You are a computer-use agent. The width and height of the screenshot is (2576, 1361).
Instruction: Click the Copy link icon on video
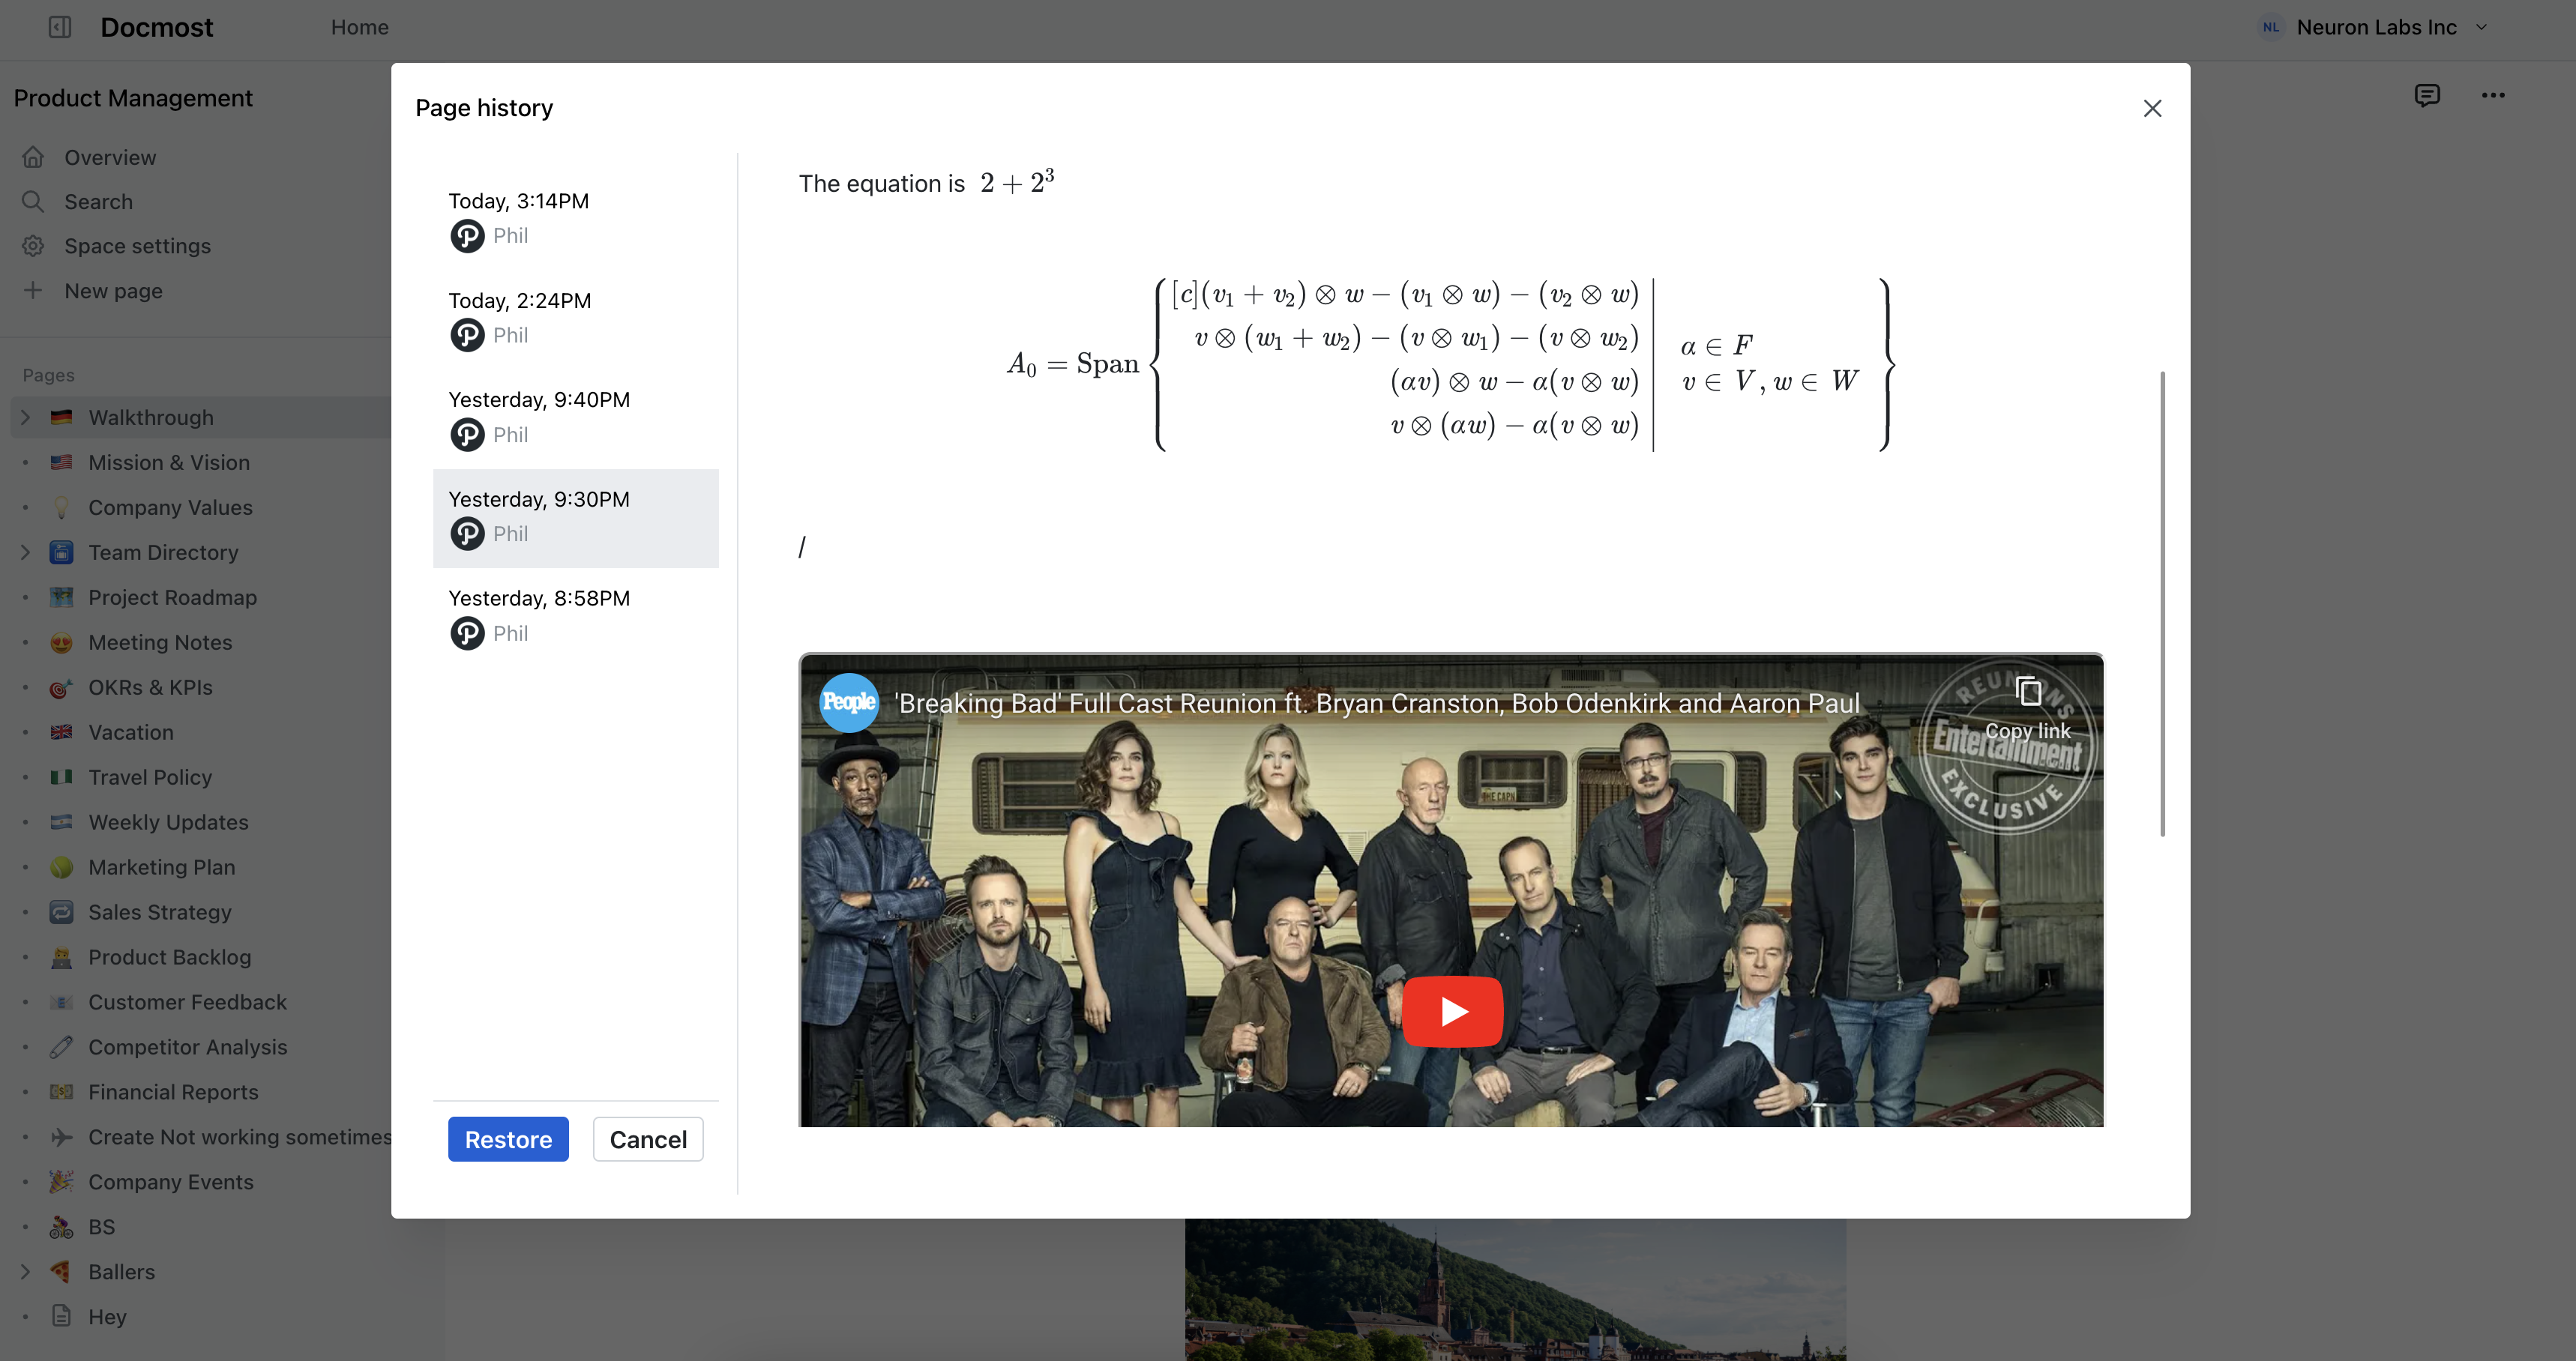tap(2028, 691)
